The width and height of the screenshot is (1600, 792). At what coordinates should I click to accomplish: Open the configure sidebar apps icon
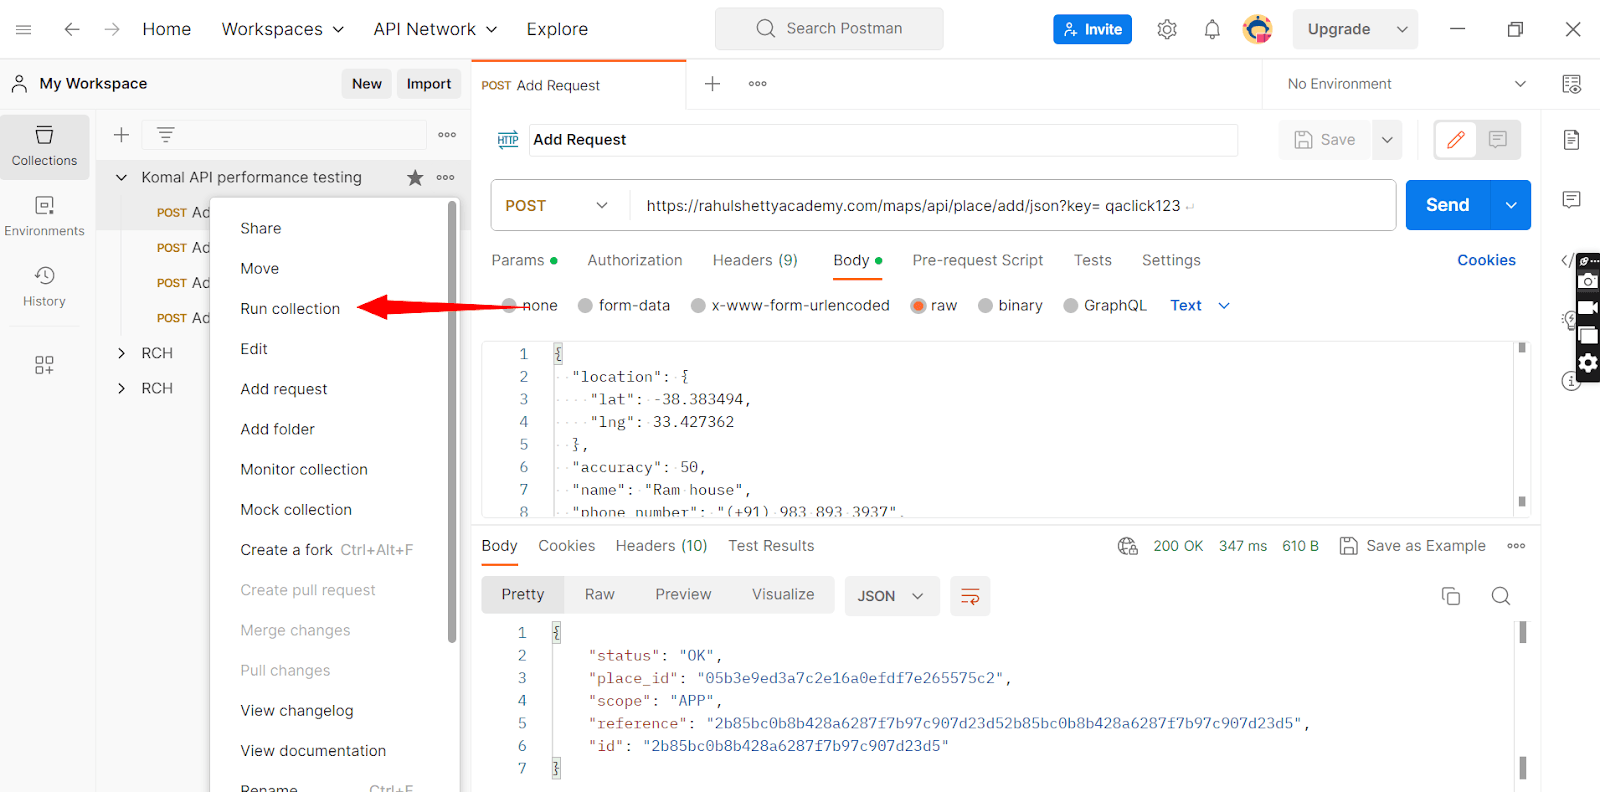[x=44, y=365]
